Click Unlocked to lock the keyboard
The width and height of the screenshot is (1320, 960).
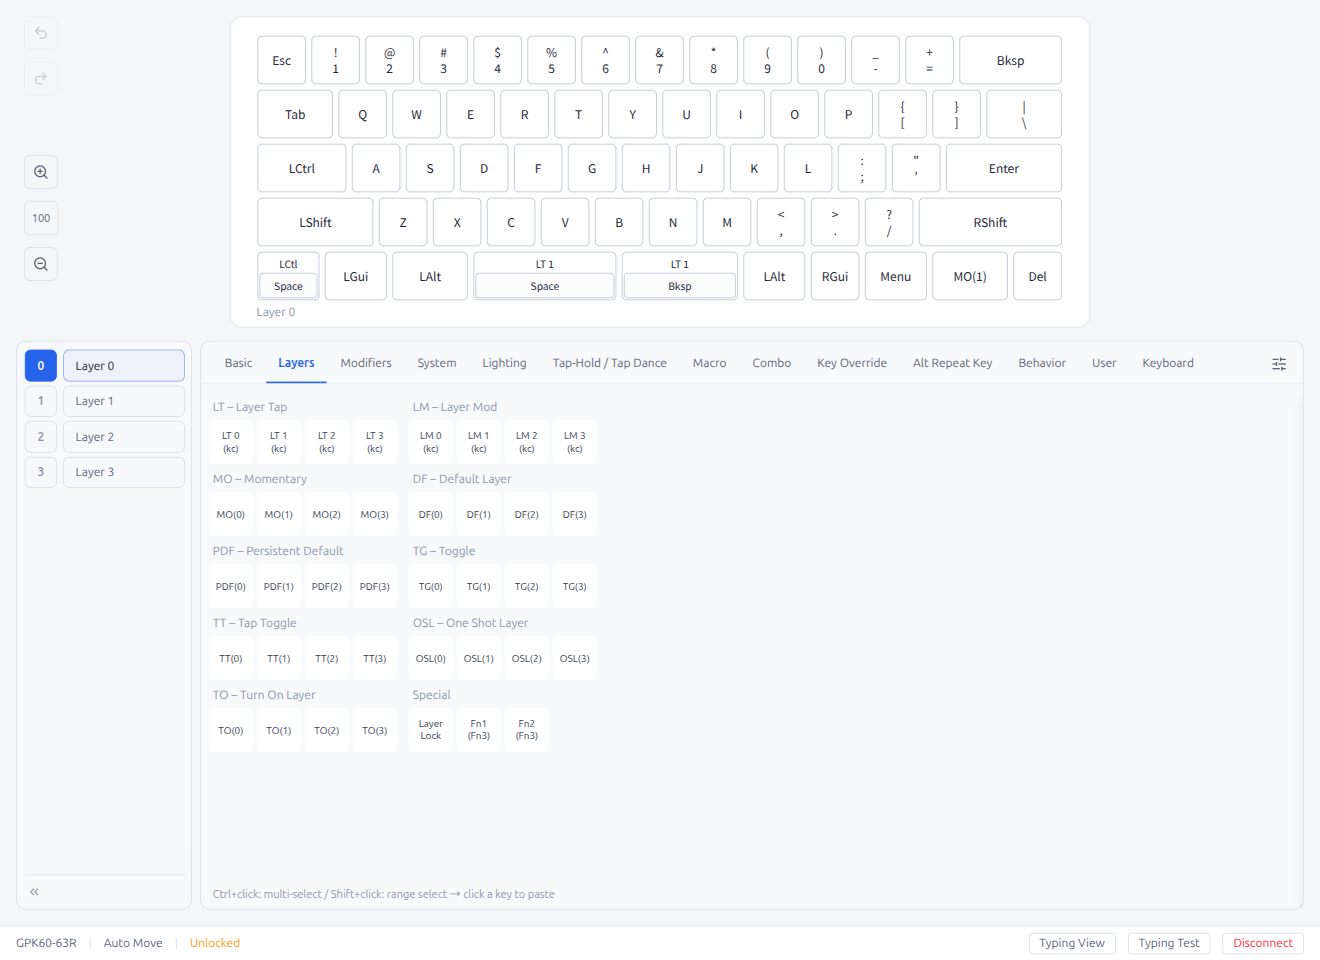(214, 942)
